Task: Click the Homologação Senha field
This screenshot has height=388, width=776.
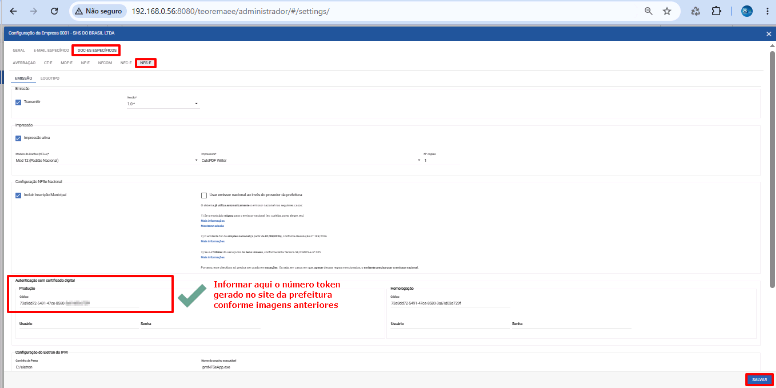Action: [572, 324]
